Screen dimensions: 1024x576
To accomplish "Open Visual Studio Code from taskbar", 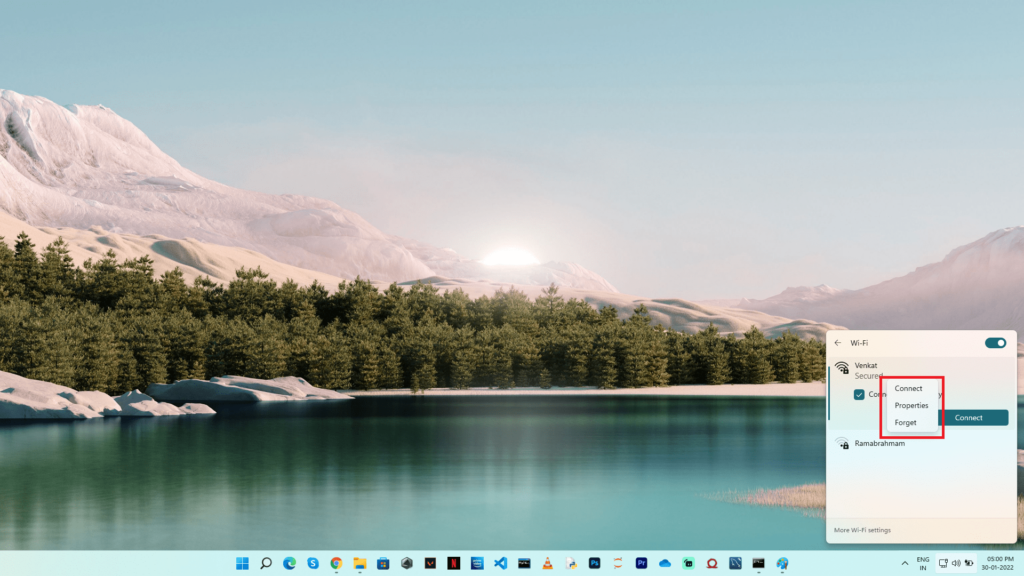I will [x=500, y=563].
